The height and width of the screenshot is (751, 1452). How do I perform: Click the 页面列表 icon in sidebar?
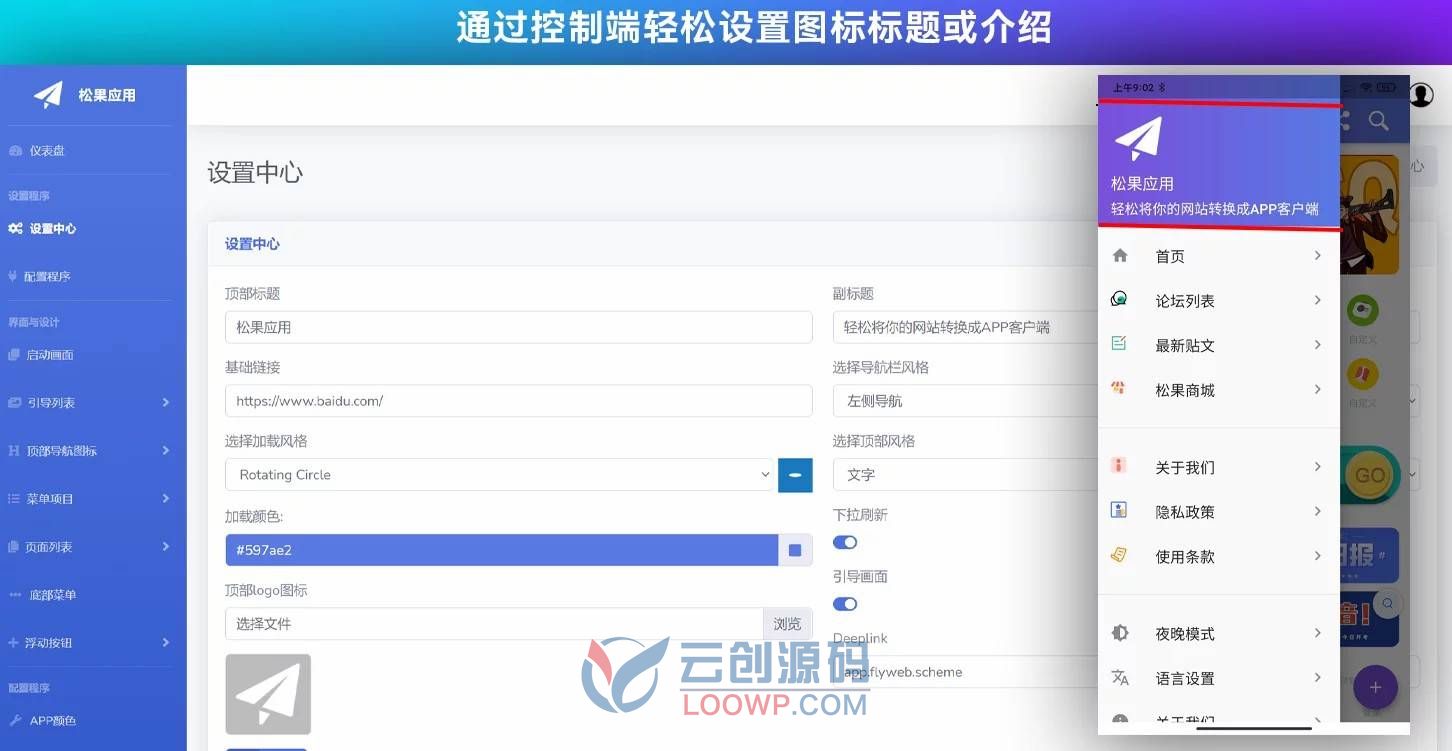tap(14, 547)
